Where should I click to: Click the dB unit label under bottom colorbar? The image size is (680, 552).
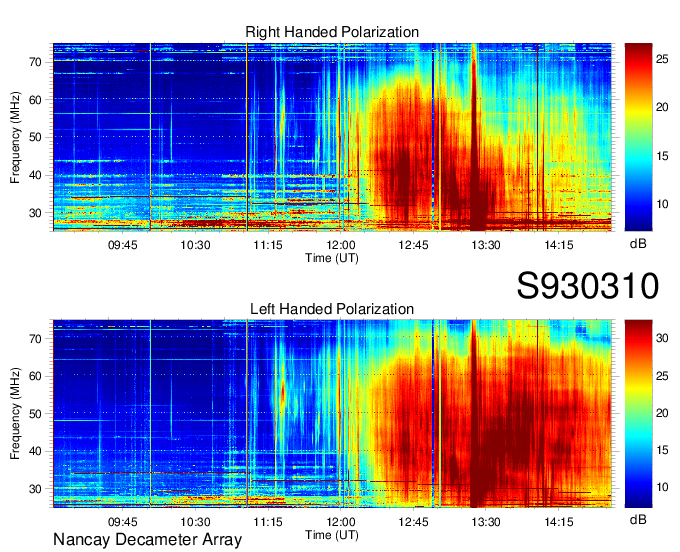(x=638, y=519)
